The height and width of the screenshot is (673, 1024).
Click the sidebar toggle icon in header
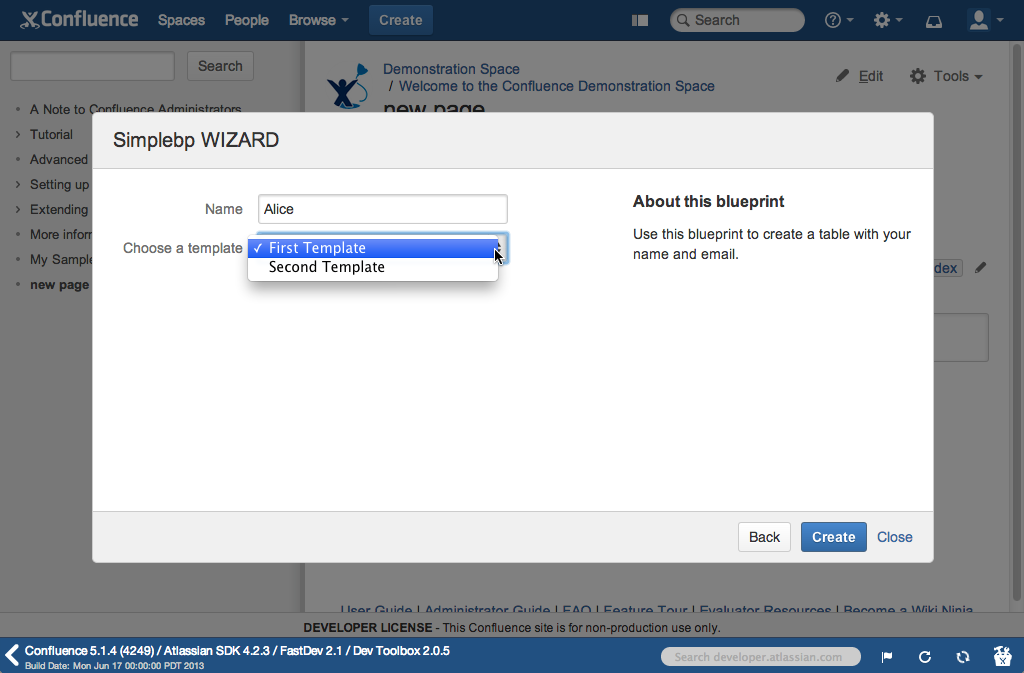[641, 20]
